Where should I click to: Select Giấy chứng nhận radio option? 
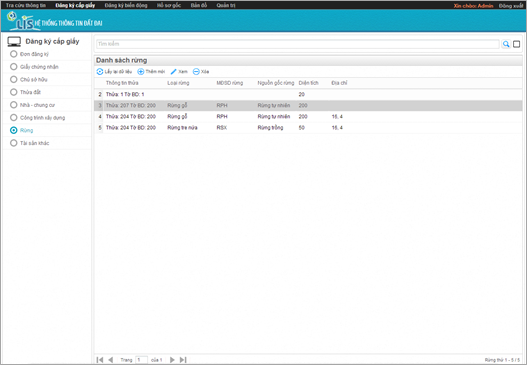(x=13, y=67)
